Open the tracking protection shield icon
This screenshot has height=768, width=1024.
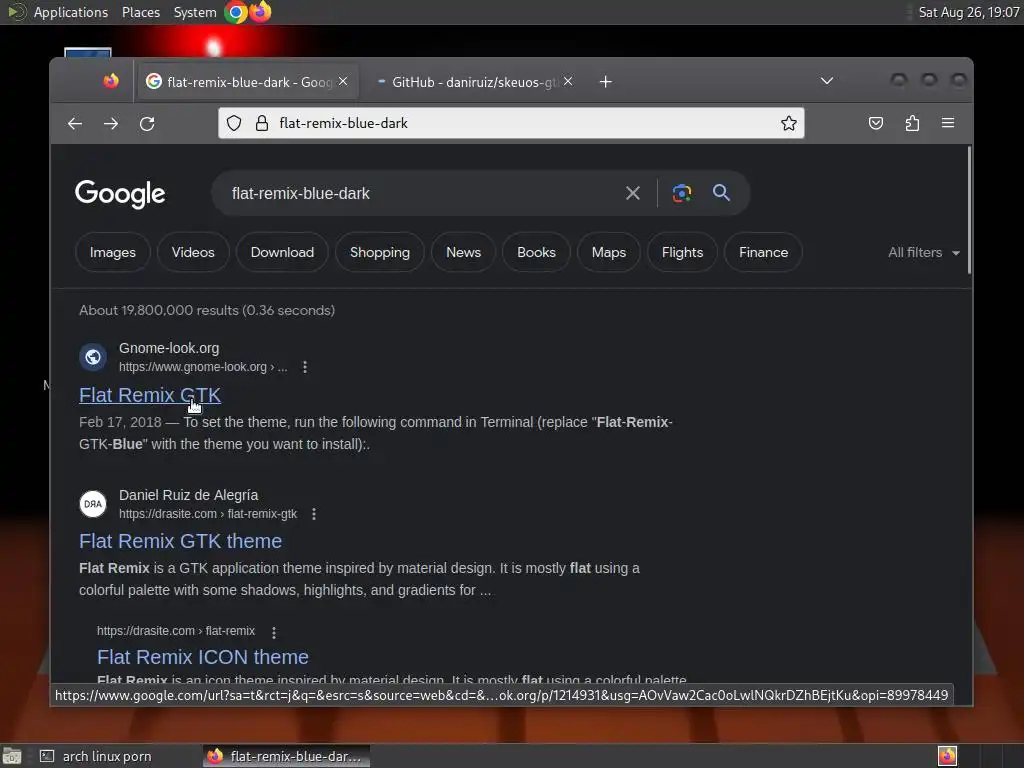234,123
